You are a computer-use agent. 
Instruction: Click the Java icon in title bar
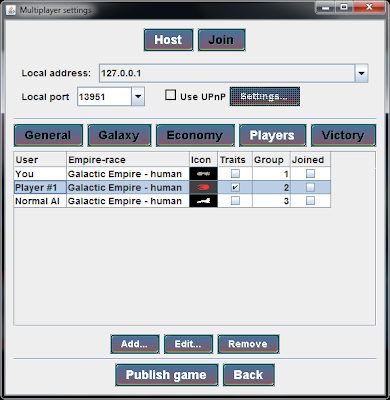point(11,10)
